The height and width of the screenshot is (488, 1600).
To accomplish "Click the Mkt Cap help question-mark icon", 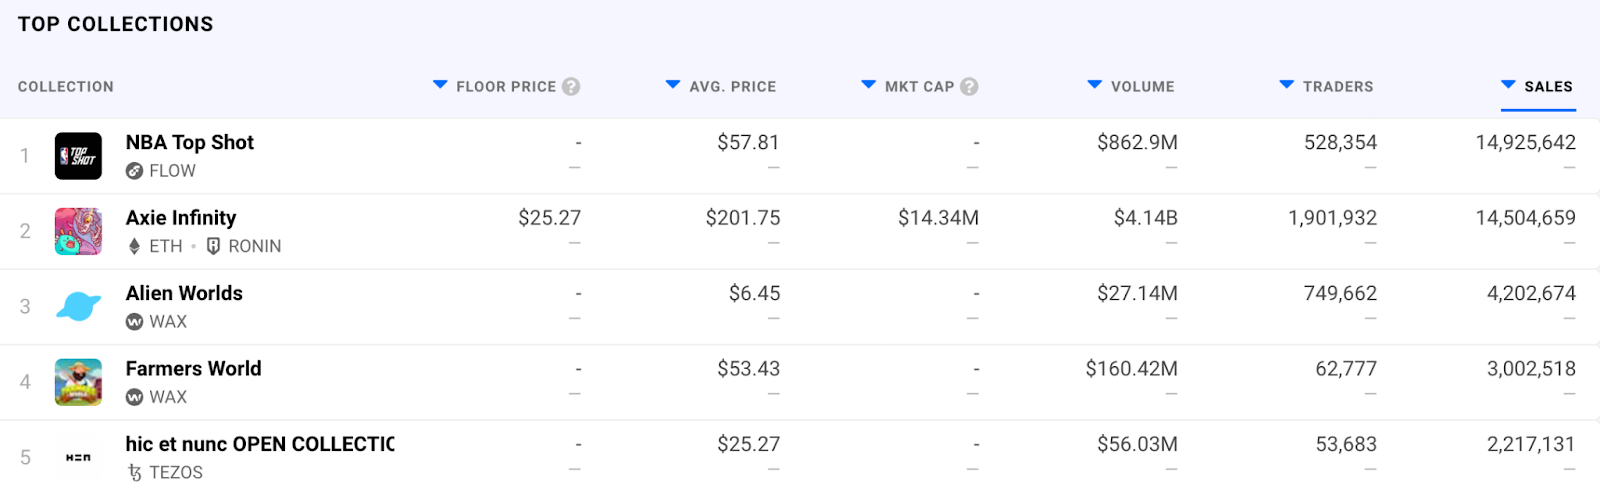I will pos(969,86).
